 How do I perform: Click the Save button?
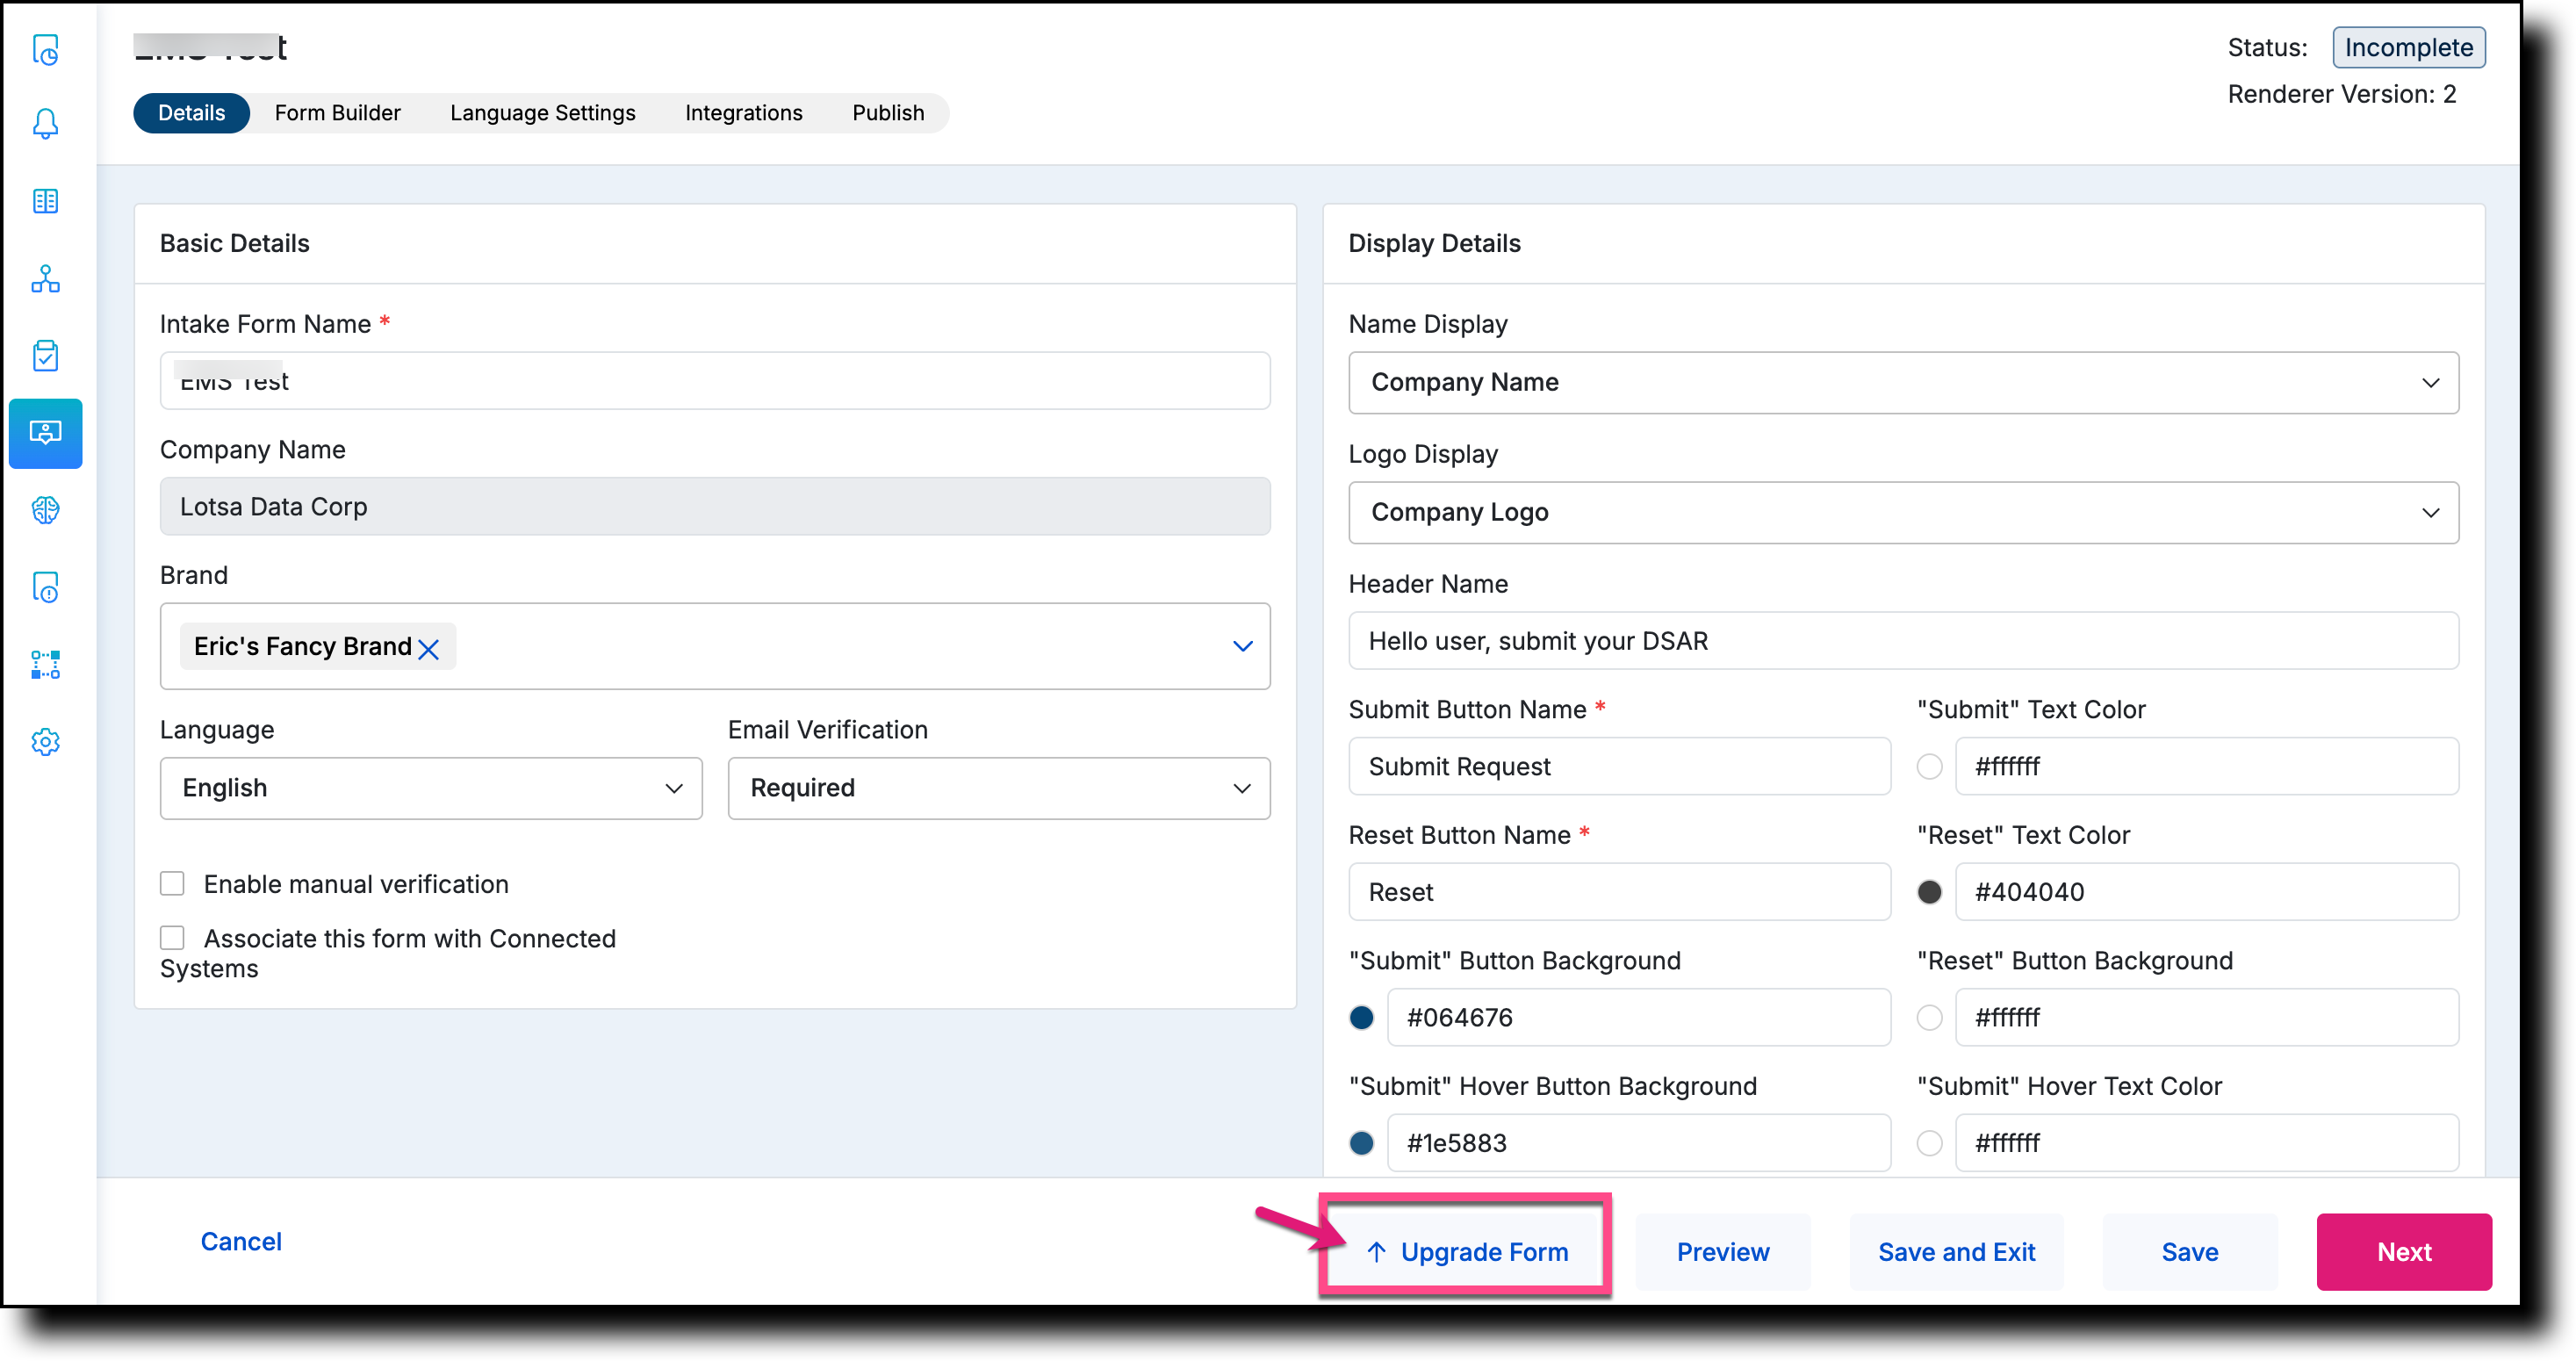coord(2190,1252)
